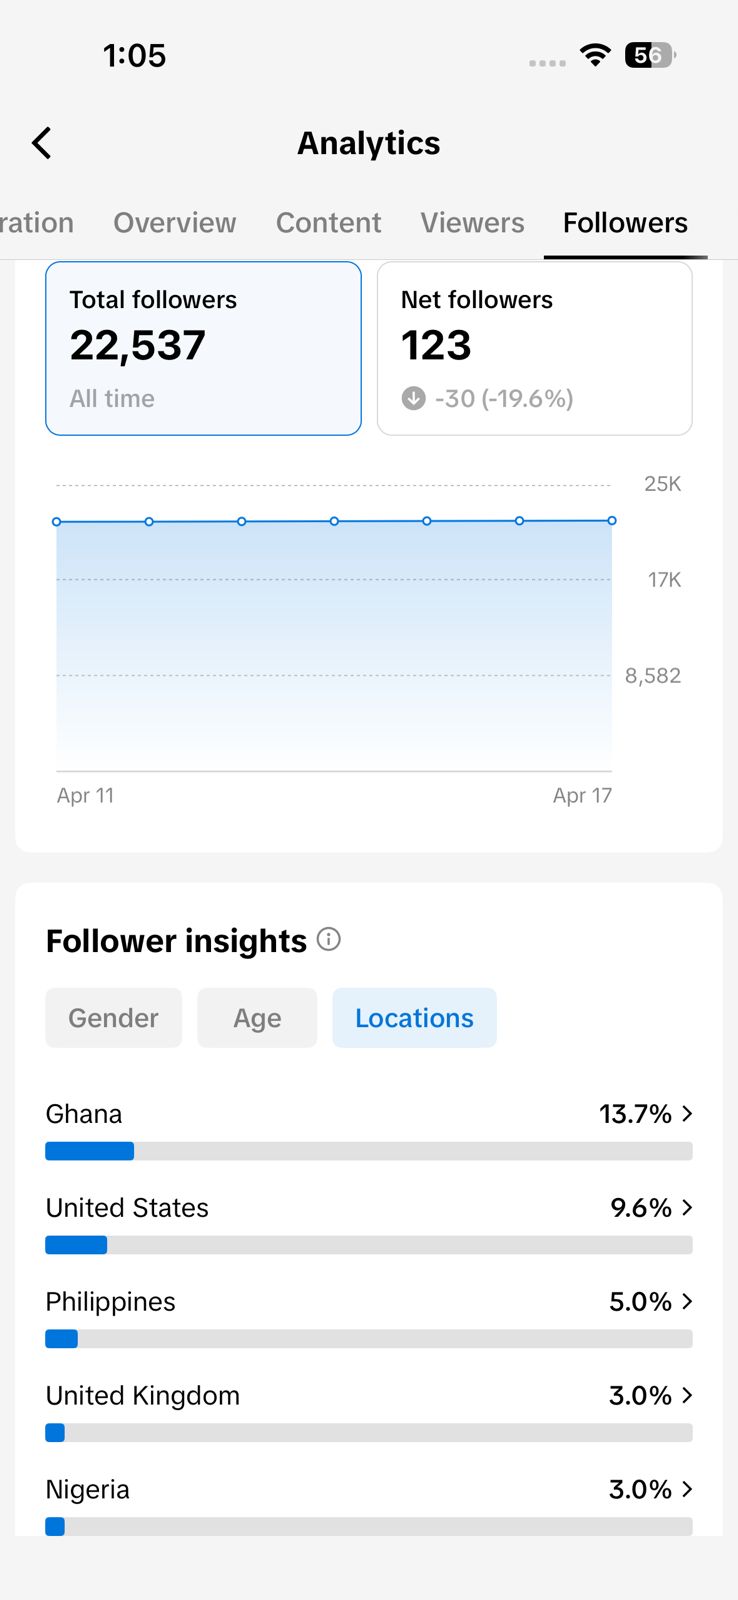Expand Ghana location chevron
The width and height of the screenshot is (738, 1600).
[x=687, y=1113]
